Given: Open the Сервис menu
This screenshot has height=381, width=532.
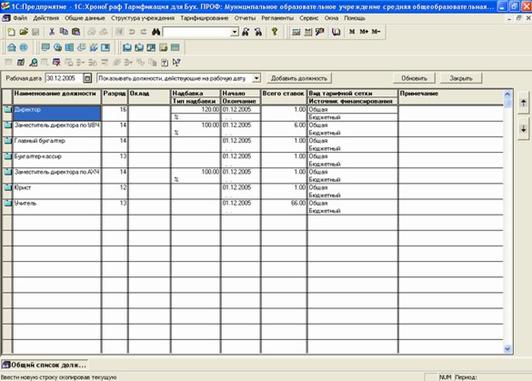Looking at the screenshot, I should (309, 18).
